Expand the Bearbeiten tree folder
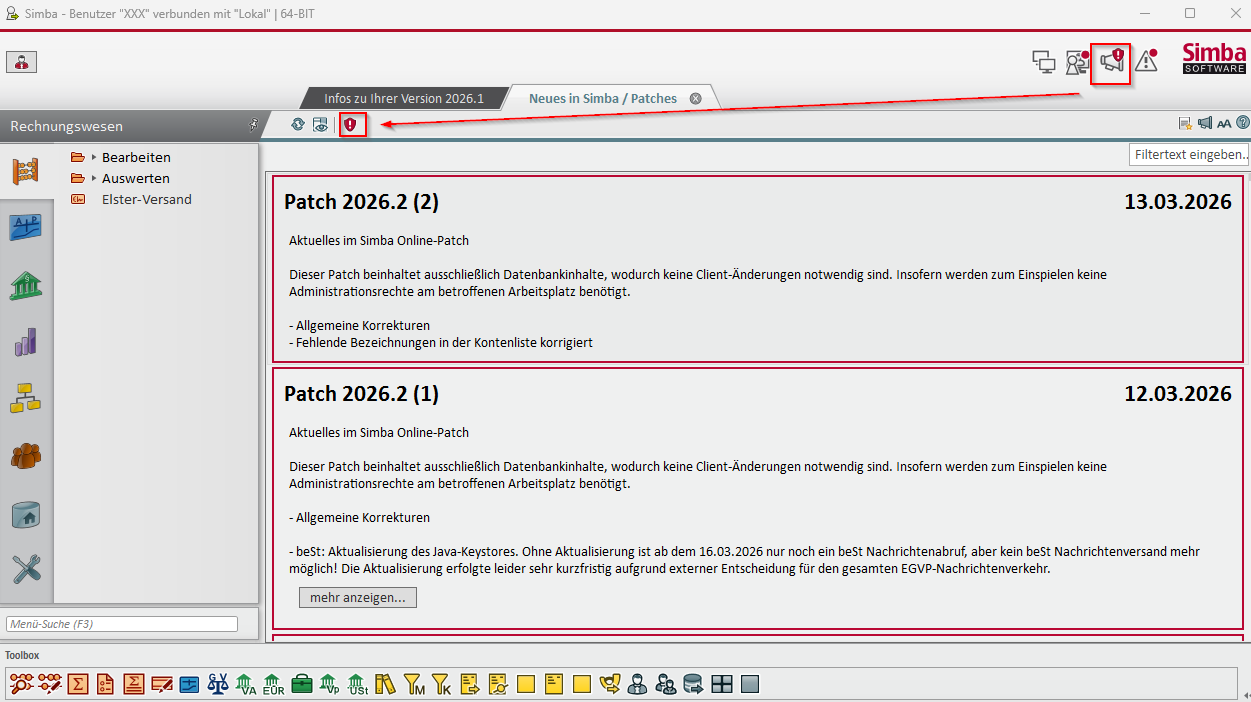The image size is (1251, 702). point(94,158)
